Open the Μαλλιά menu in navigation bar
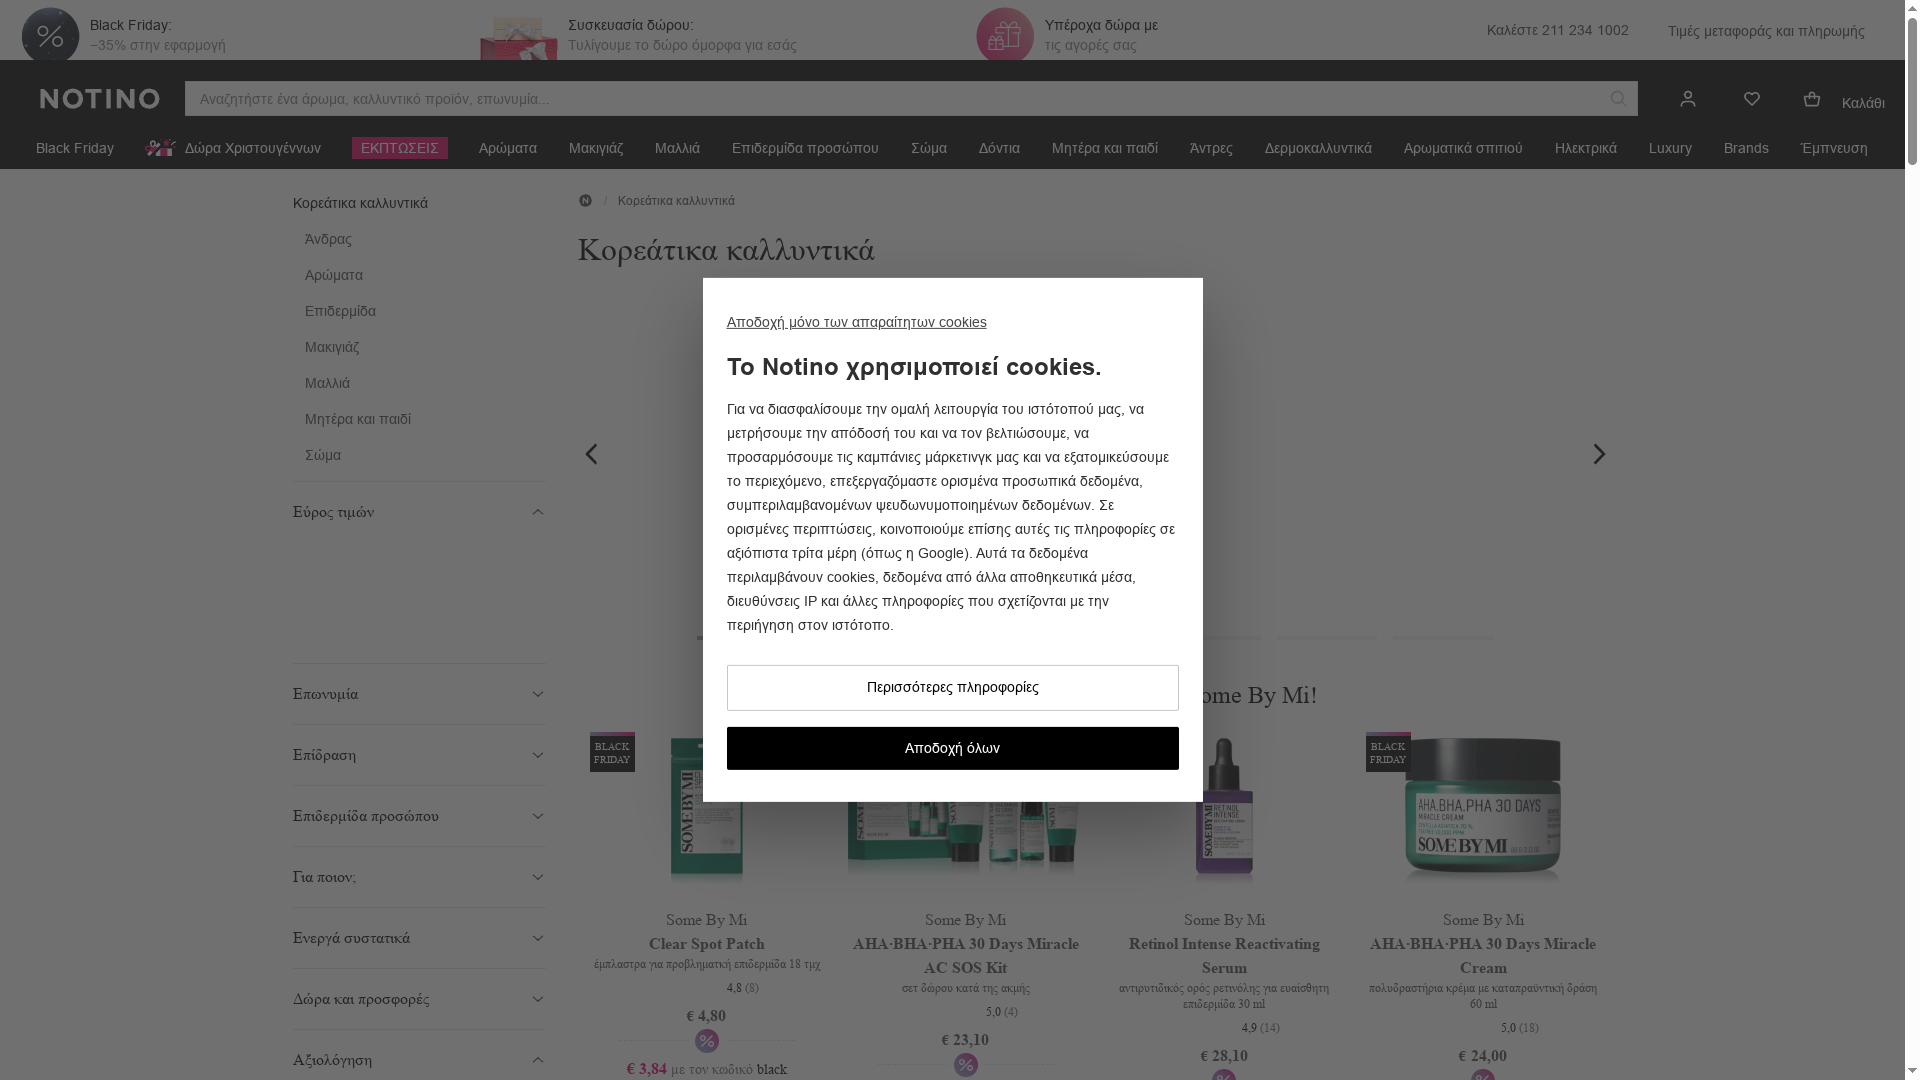This screenshot has width=1920, height=1080. click(x=677, y=148)
